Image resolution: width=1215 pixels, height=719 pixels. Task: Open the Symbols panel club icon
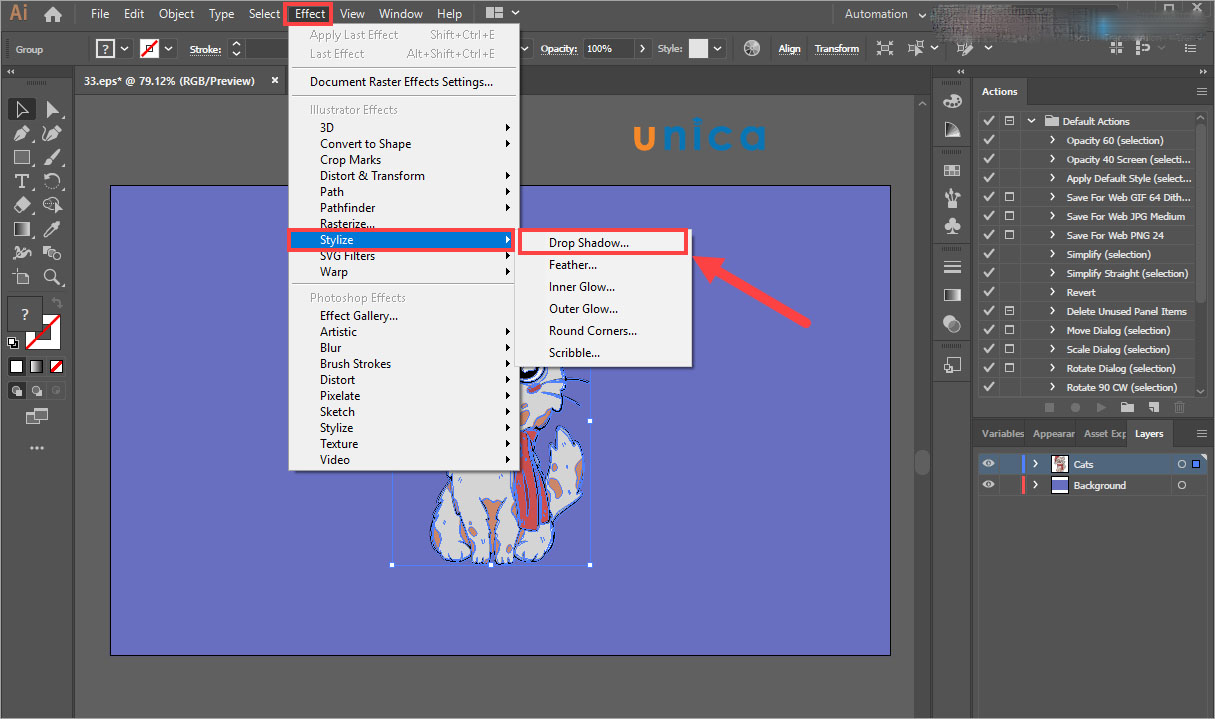pyautogui.click(x=952, y=227)
